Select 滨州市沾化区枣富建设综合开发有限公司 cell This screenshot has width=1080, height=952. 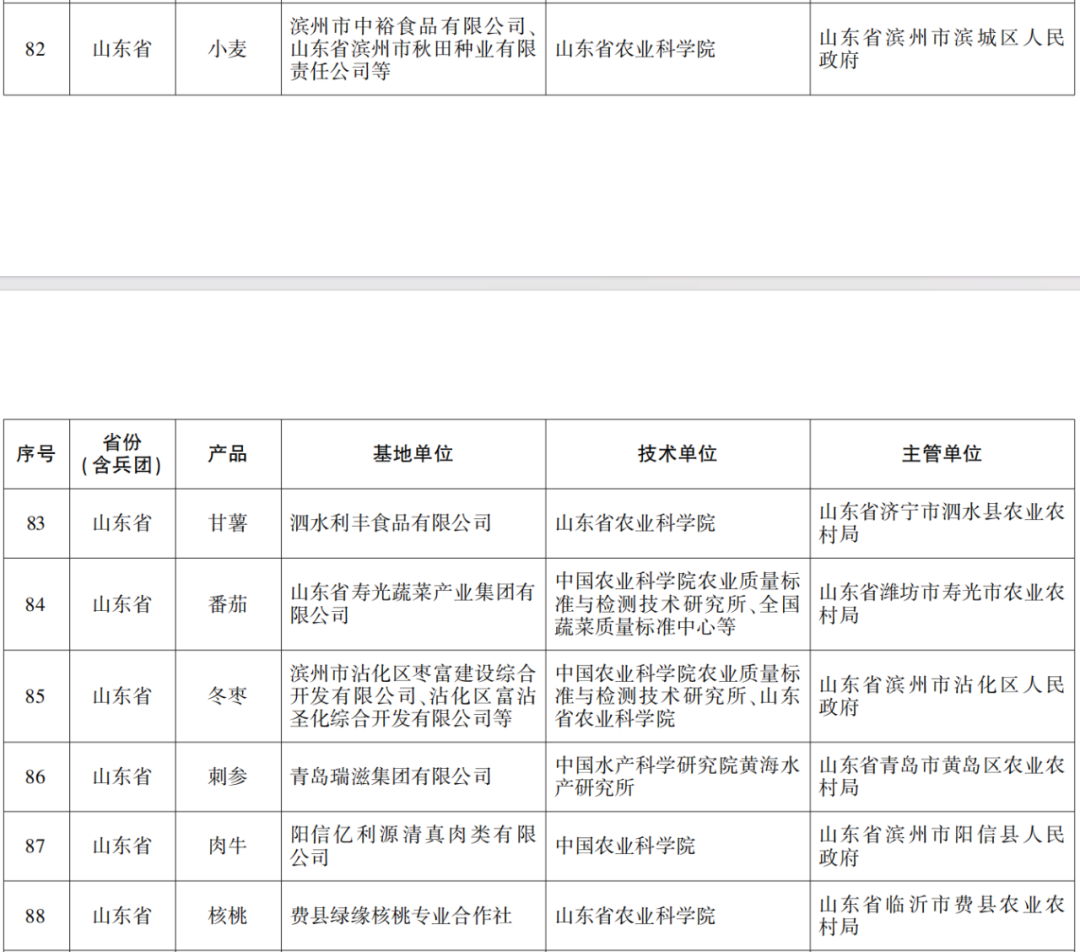click(x=413, y=696)
